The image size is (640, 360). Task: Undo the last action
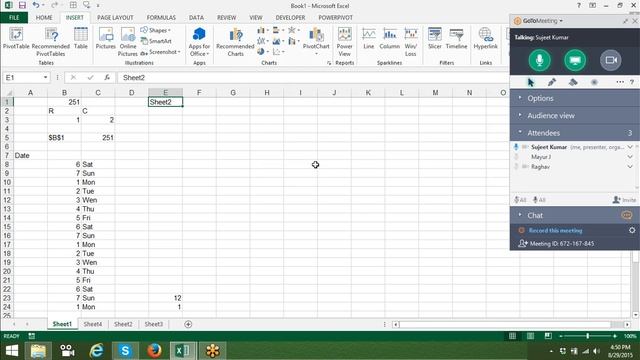[36, 5]
